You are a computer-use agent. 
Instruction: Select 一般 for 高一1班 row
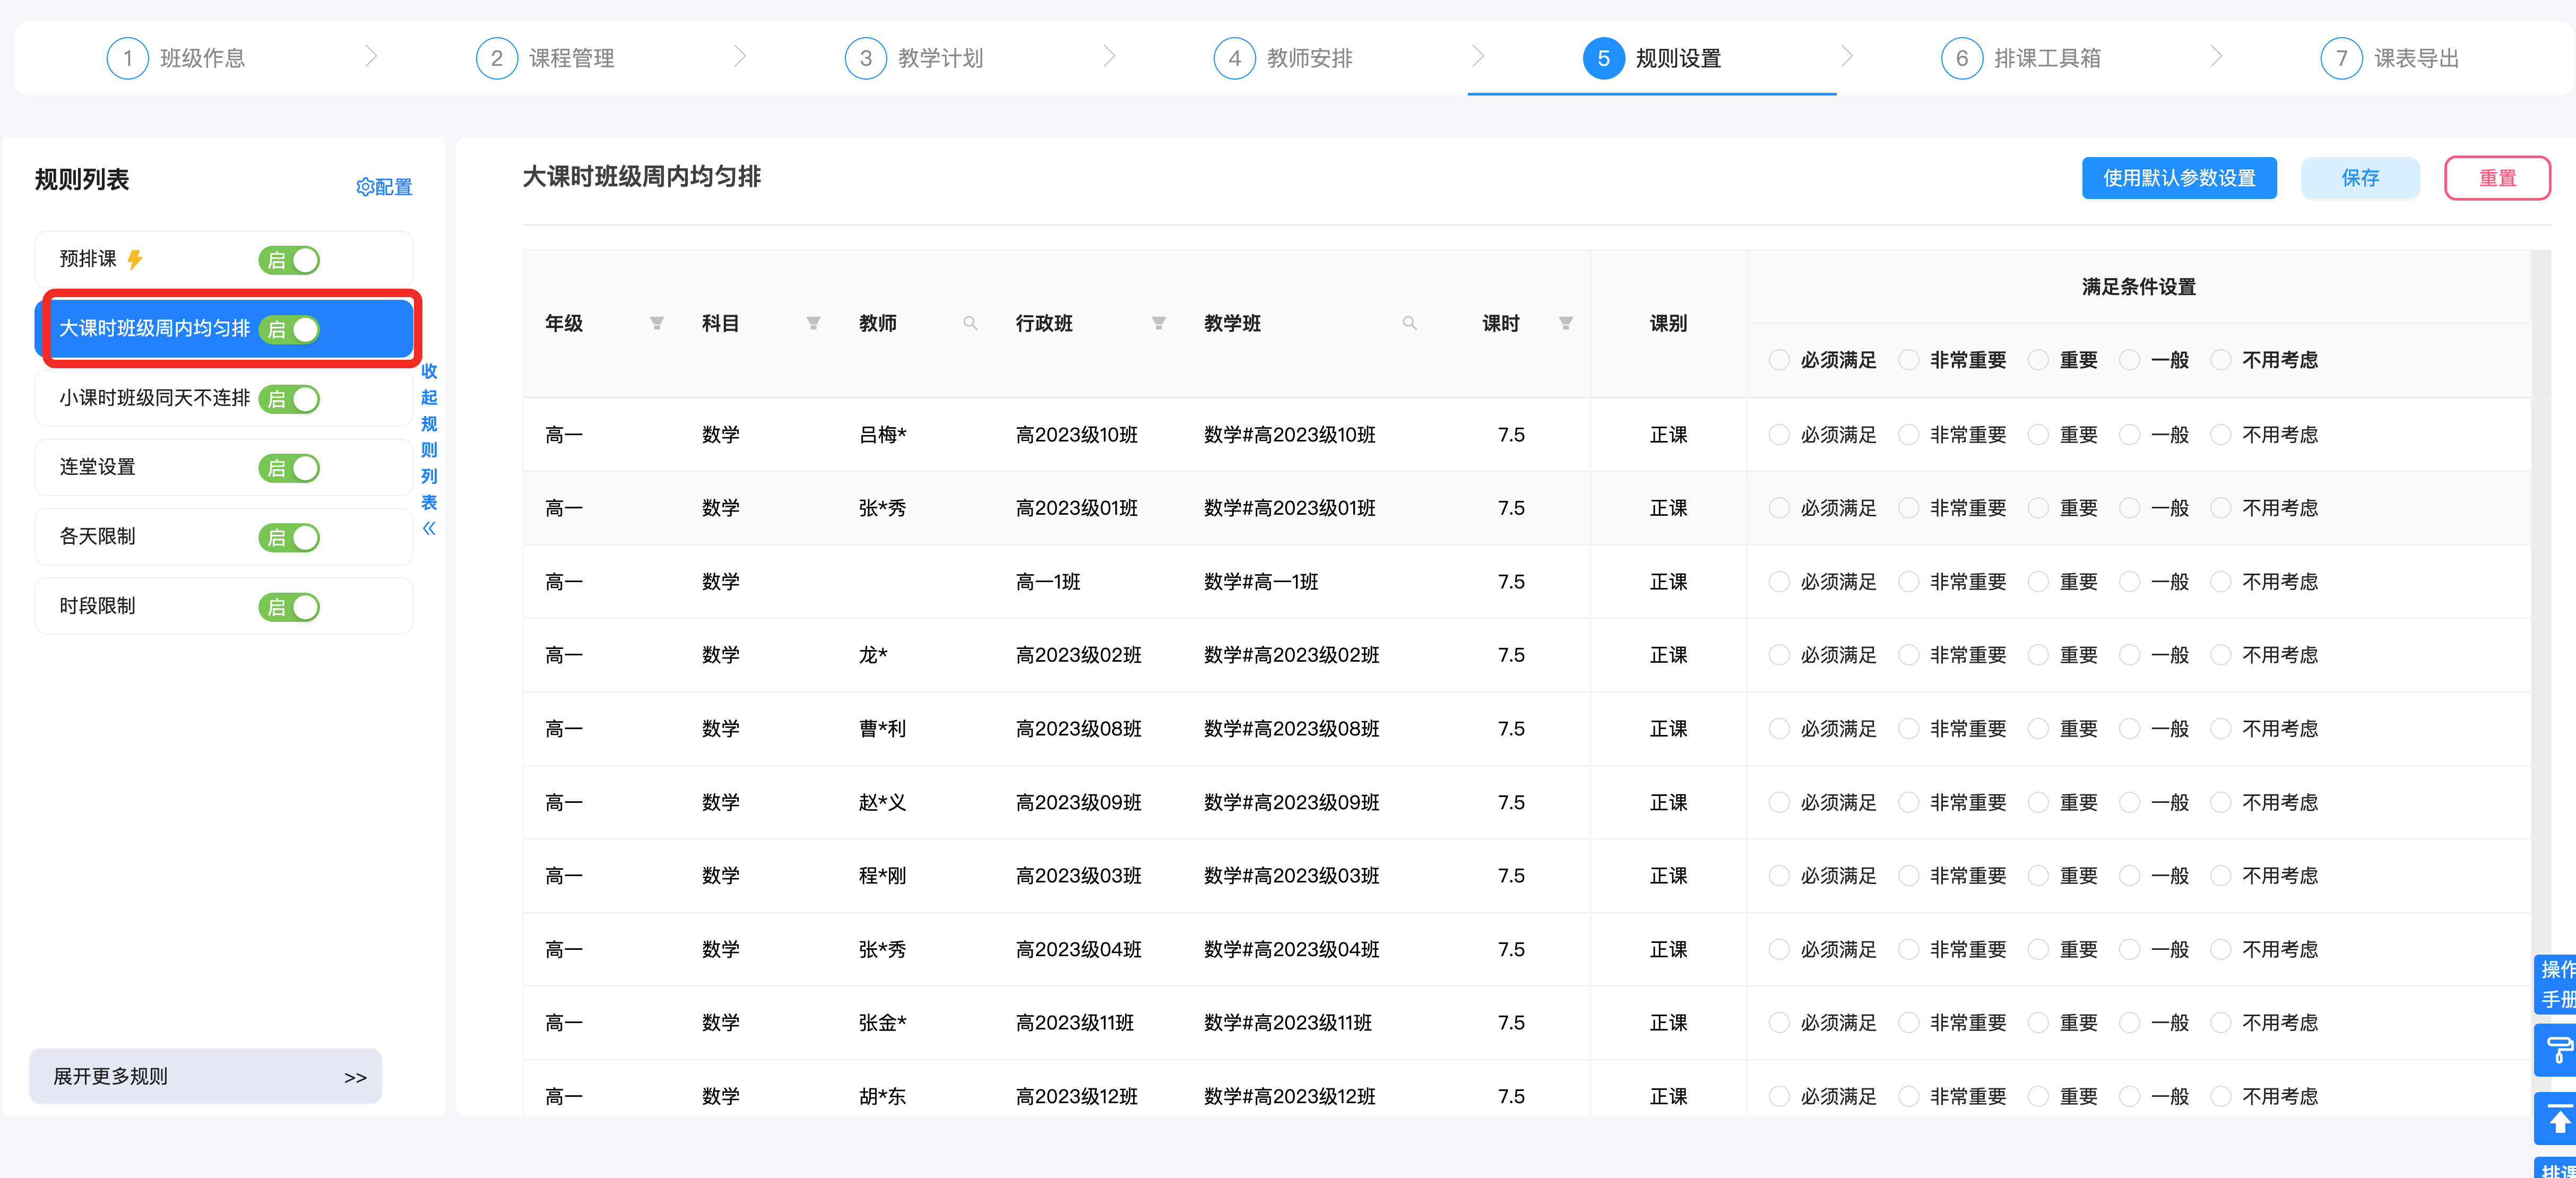2129,582
